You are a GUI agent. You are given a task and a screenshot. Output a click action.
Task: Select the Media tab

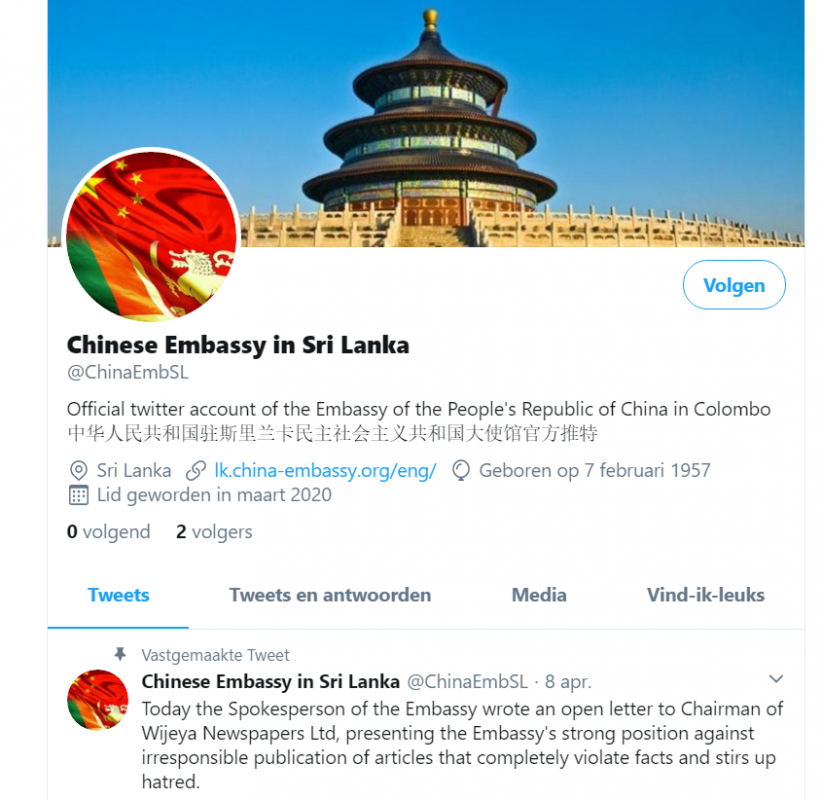coord(539,595)
